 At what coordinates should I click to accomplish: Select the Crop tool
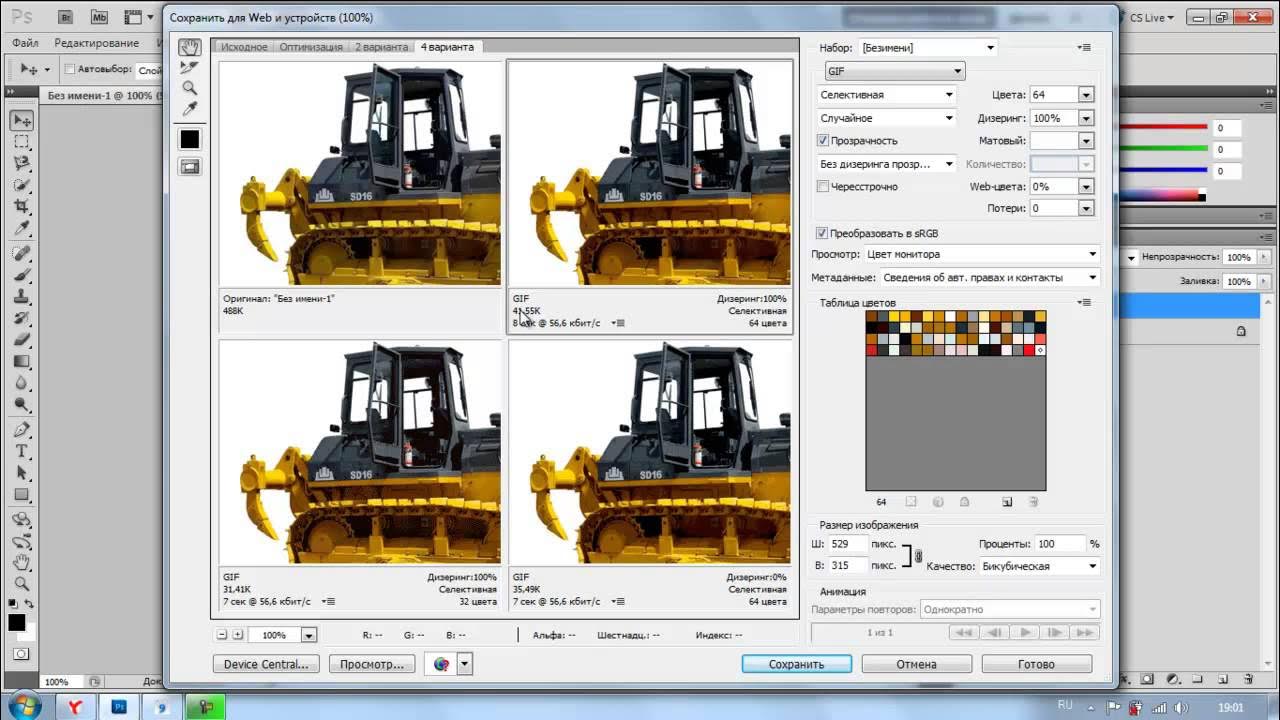pos(22,206)
